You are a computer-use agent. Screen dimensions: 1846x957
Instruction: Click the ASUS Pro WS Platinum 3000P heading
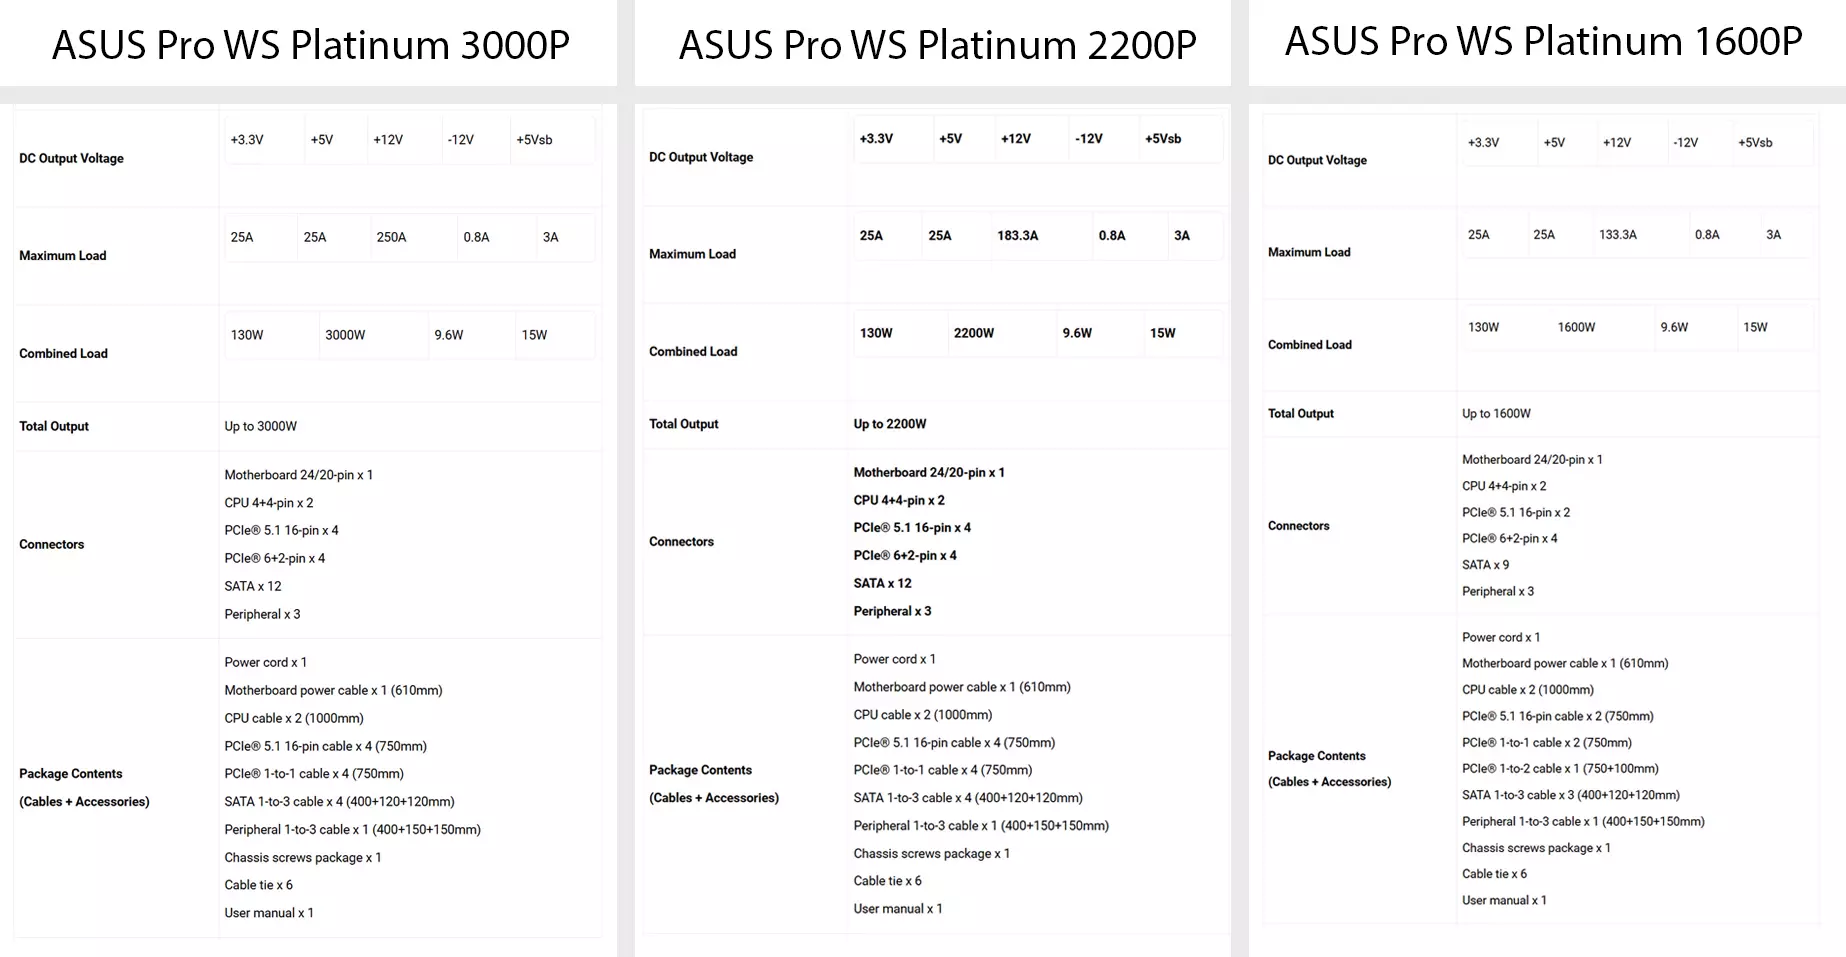coord(310,45)
